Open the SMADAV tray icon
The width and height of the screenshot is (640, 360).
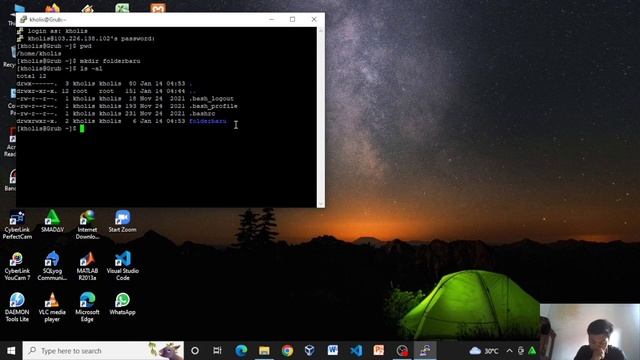532,351
